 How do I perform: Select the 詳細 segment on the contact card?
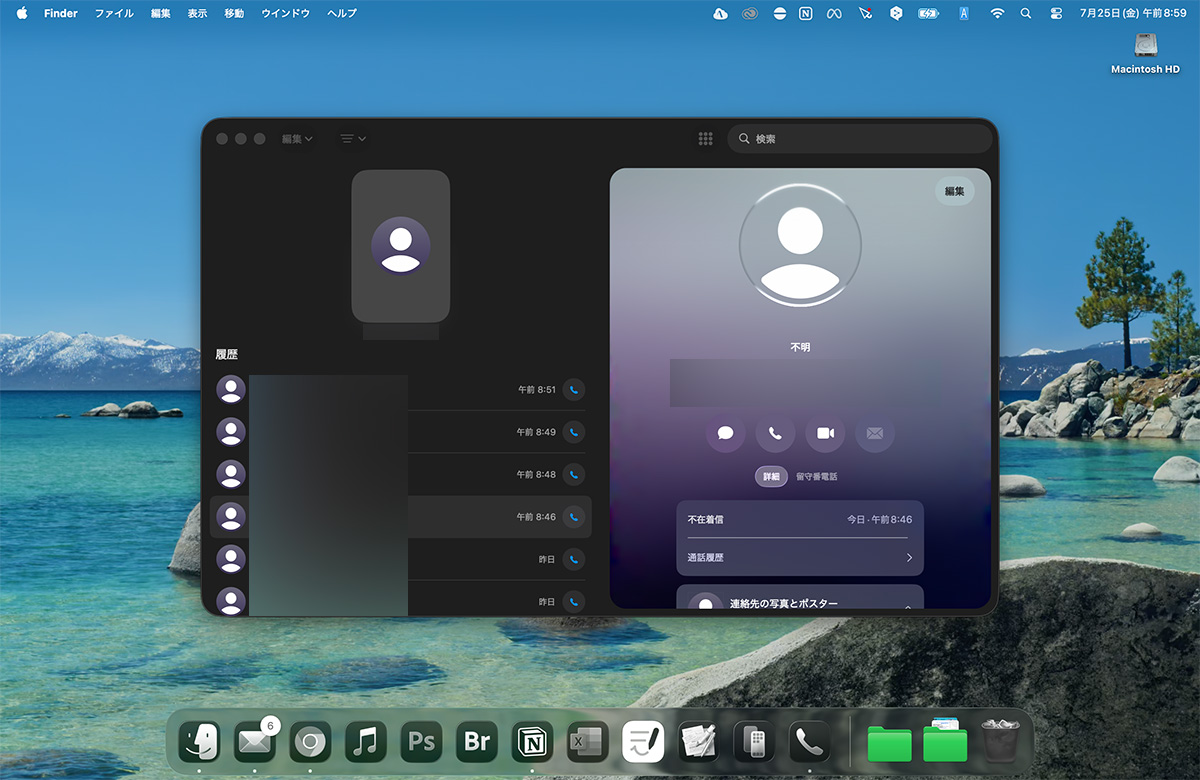tap(771, 477)
